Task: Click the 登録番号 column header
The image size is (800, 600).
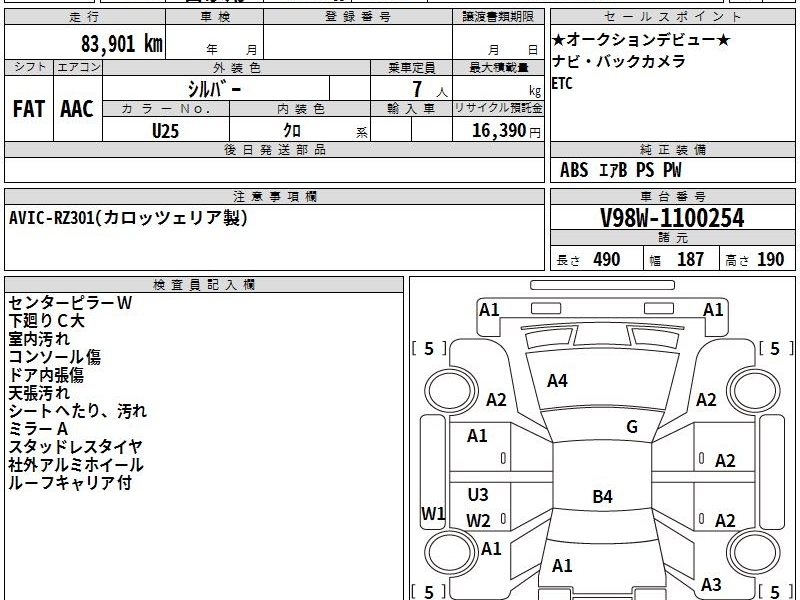Action: click(x=358, y=17)
